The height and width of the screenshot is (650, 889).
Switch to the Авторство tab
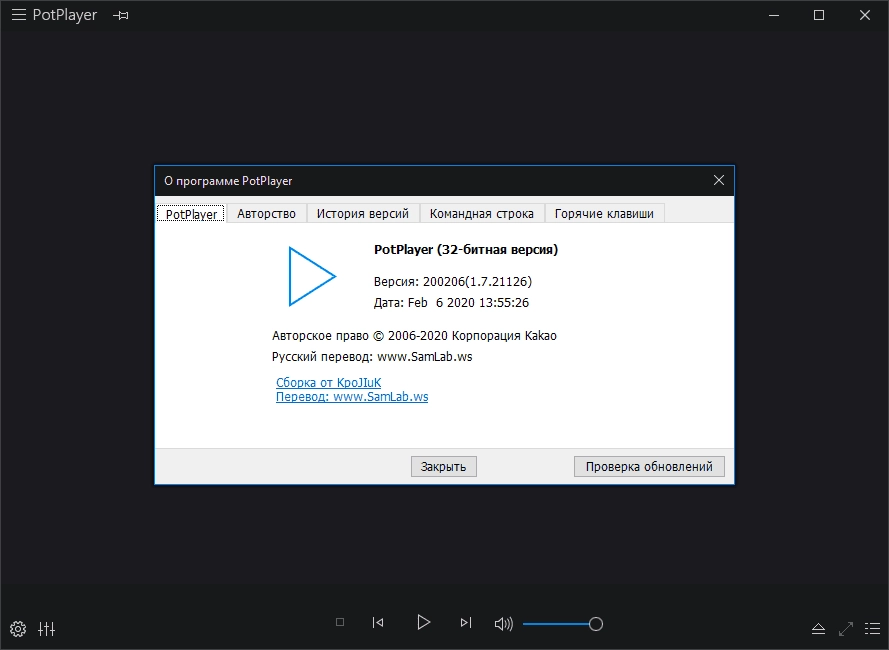[266, 214]
